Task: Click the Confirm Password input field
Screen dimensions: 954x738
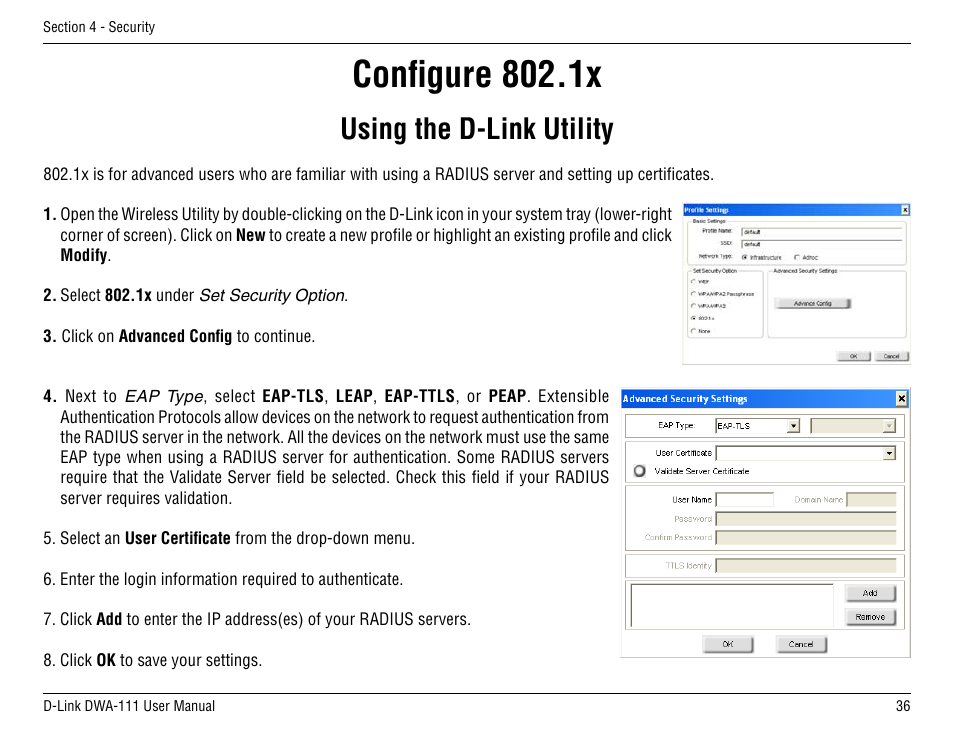Action: (806, 537)
